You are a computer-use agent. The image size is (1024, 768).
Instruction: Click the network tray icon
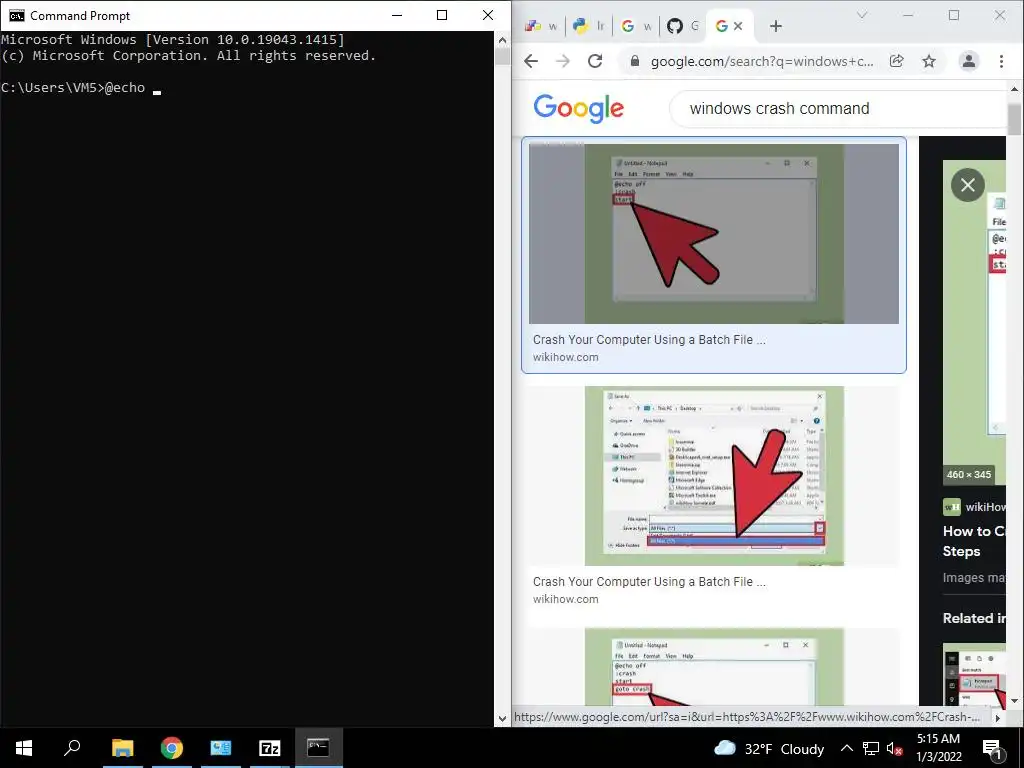(x=871, y=748)
